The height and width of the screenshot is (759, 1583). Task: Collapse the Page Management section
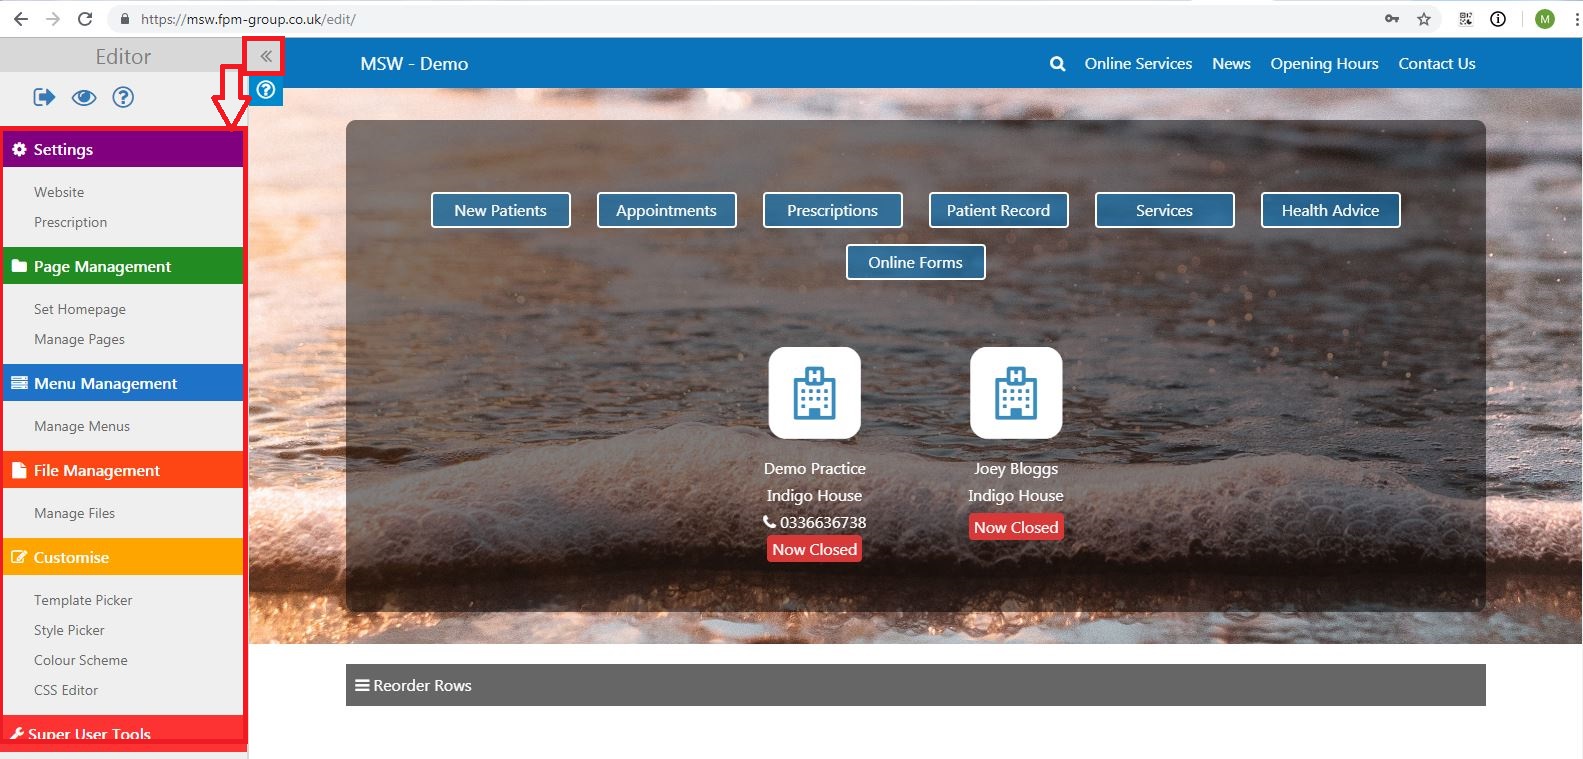tap(123, 267)
